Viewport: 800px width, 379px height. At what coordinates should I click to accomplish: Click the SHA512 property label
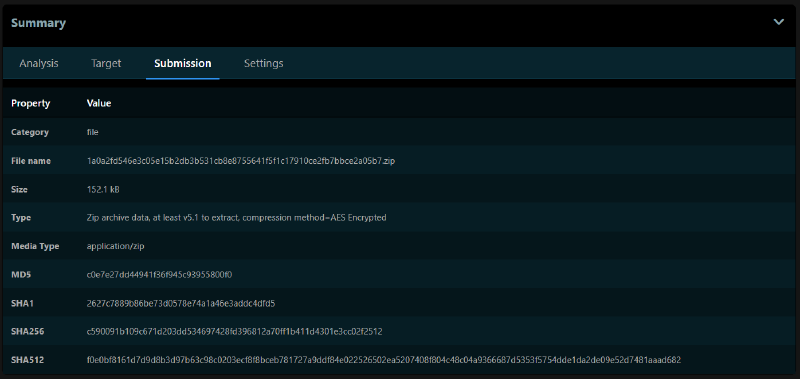[28, 360]
